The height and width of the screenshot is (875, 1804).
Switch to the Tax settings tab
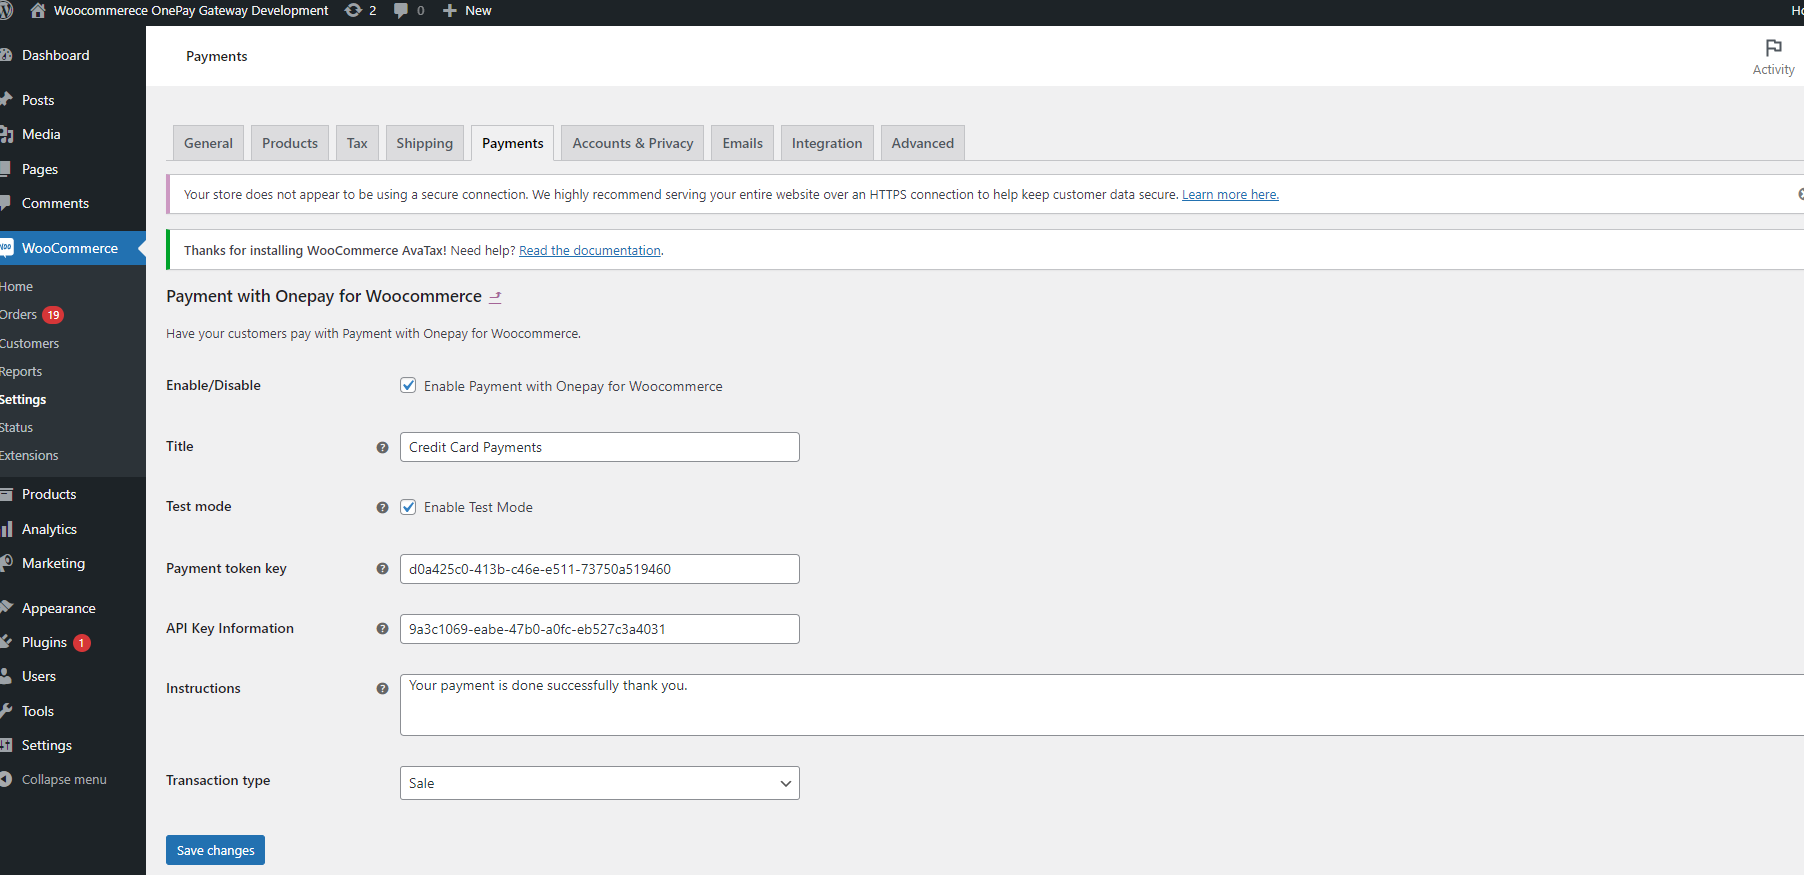357,143
